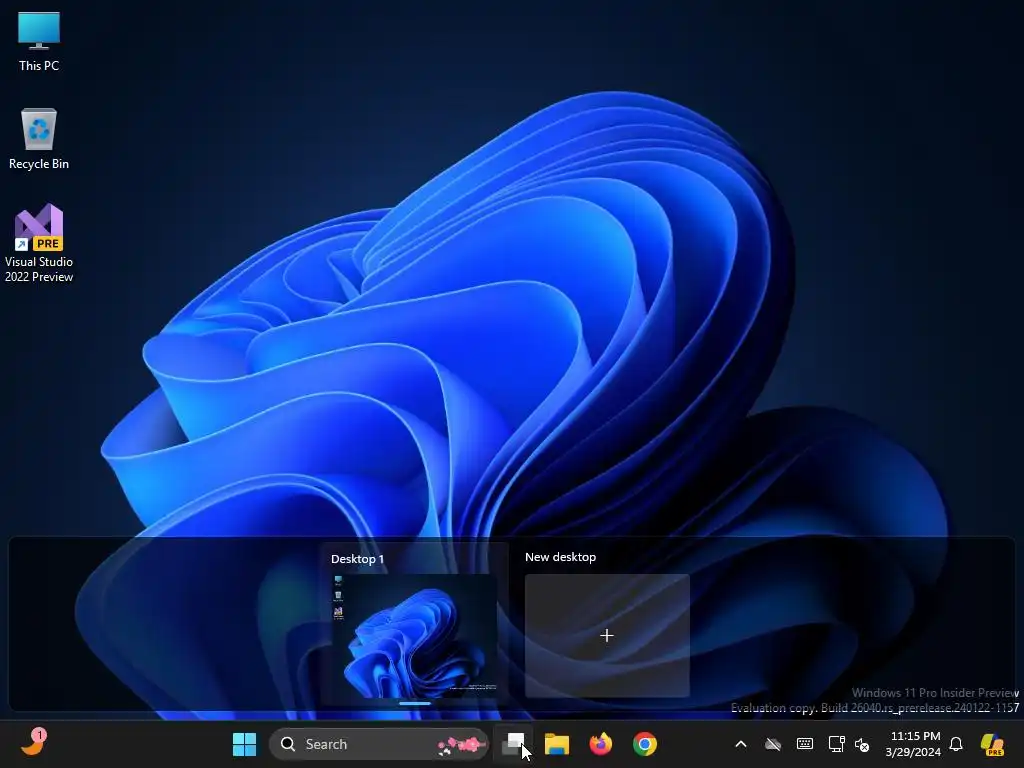The height and width of the screenshot is (768, 1024).
Task: Open the Windows Start menu
Action: pyautogui.click(x=244, y=744)
